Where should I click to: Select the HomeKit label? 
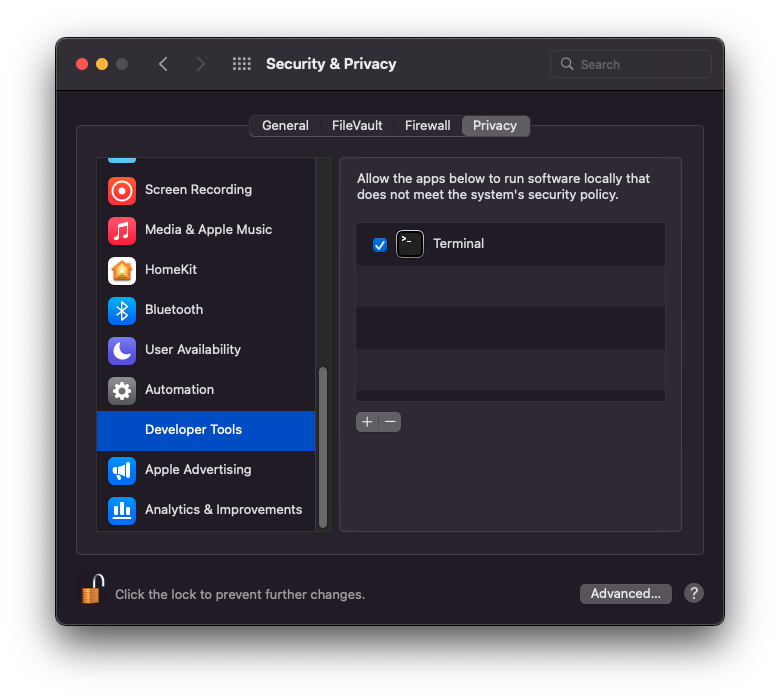click(x=171, y=269)
